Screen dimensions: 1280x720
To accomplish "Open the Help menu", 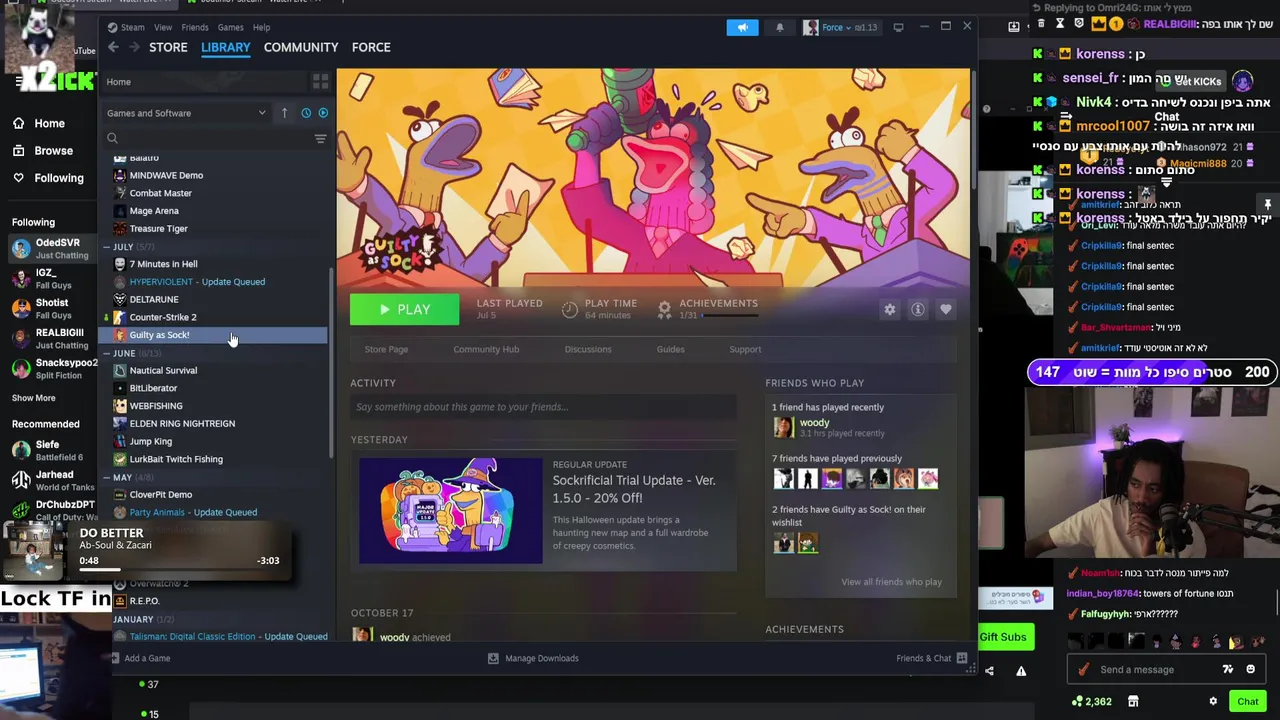I will (261, 27).
